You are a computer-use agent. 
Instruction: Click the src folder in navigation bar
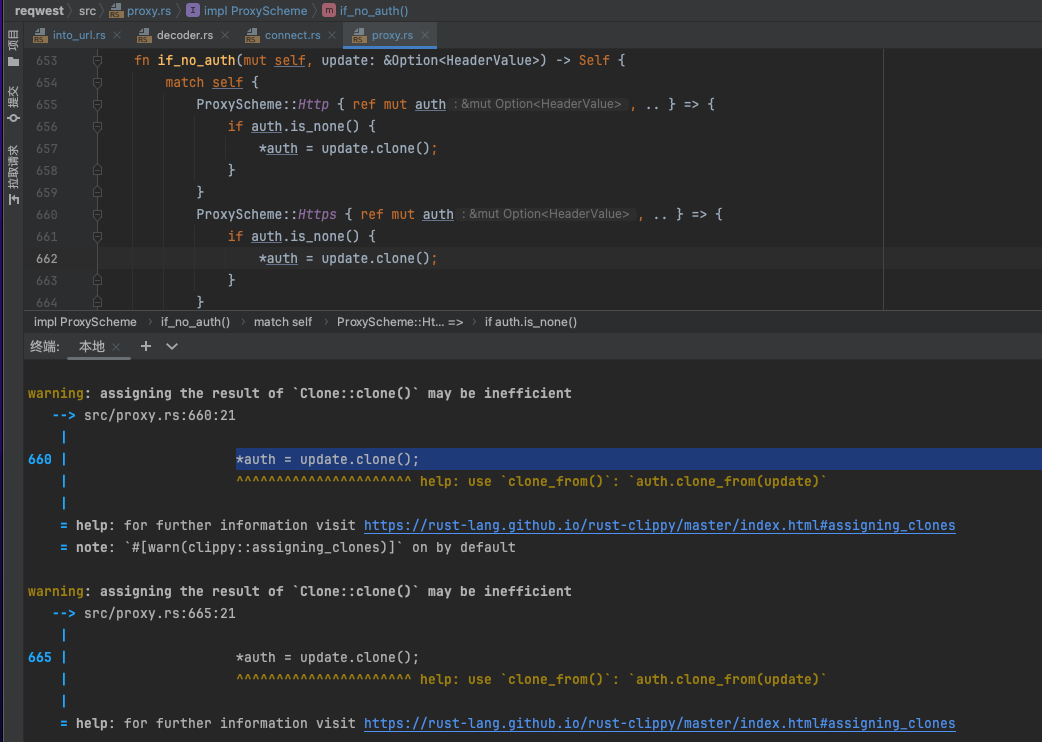coord(88,10)
